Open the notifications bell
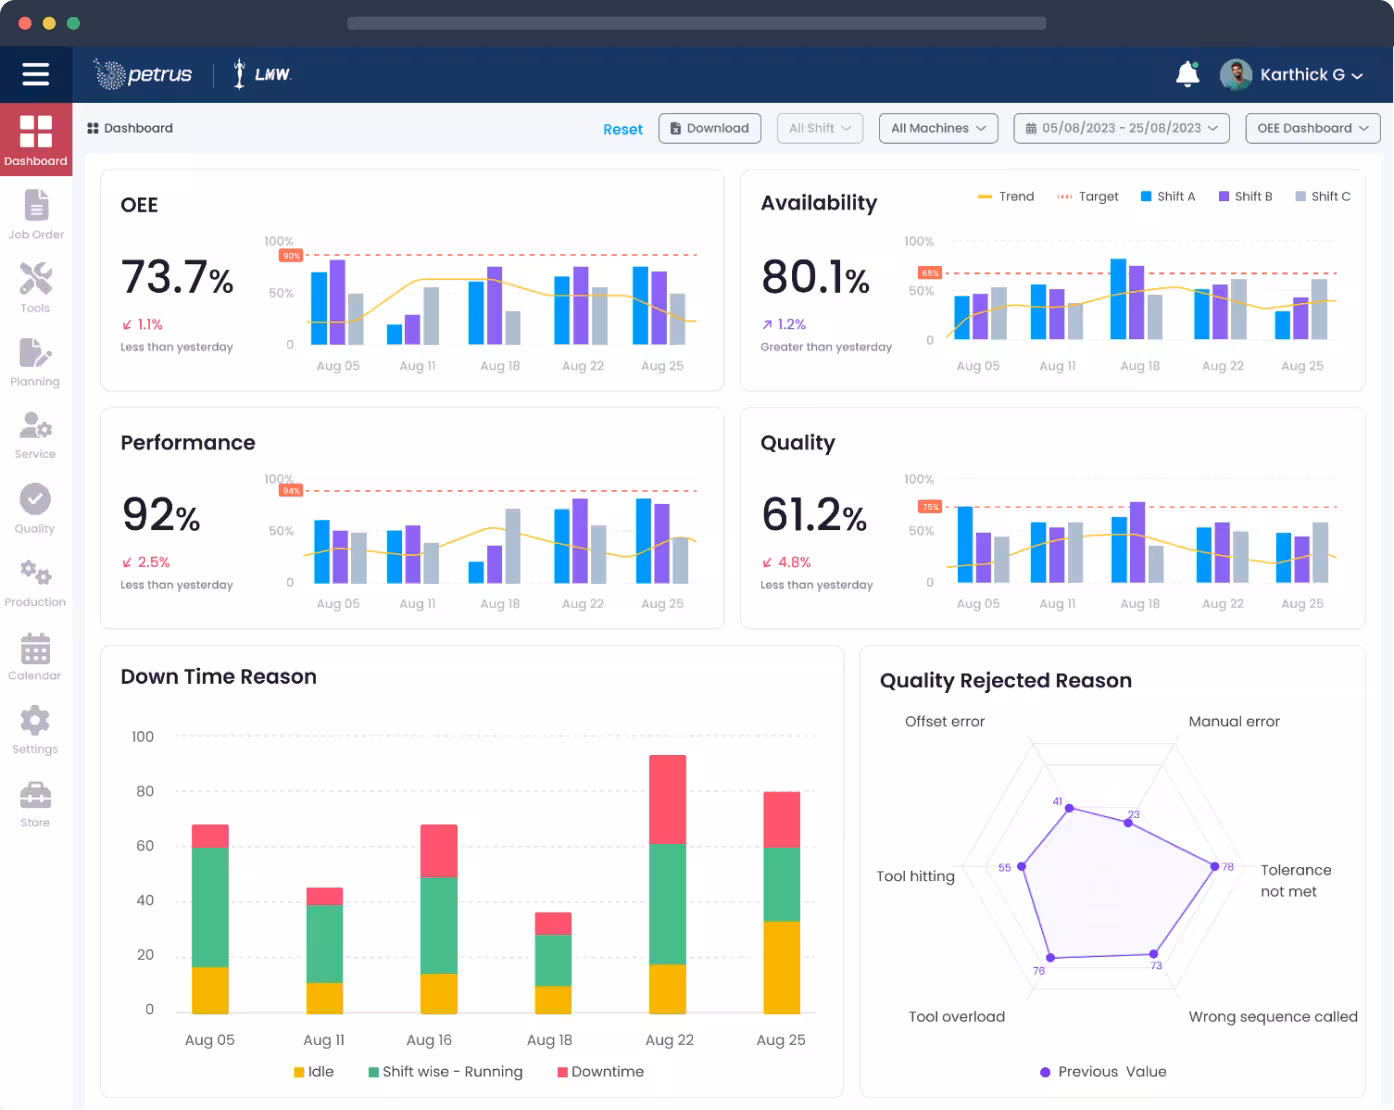This screenshot has height=1110, width=1394. pyautogui.click(x=1187, y=74)
